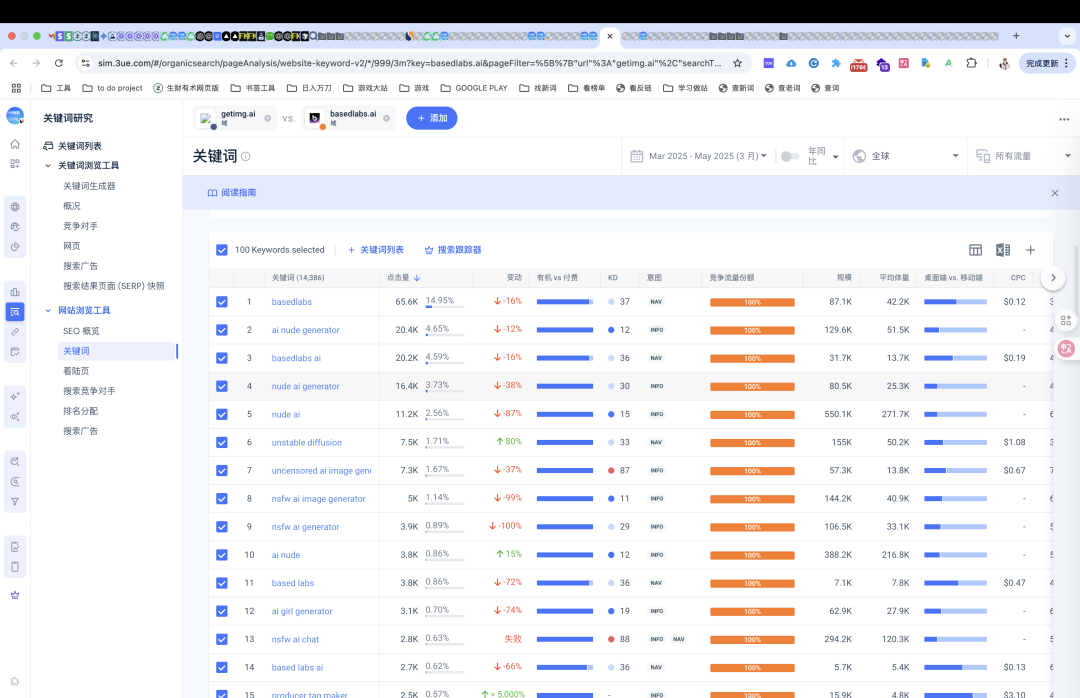The height and width of the screenshot is (698, 1080).
Task: Bookmark this page with the star icon
Action: (x=738, y=63)
